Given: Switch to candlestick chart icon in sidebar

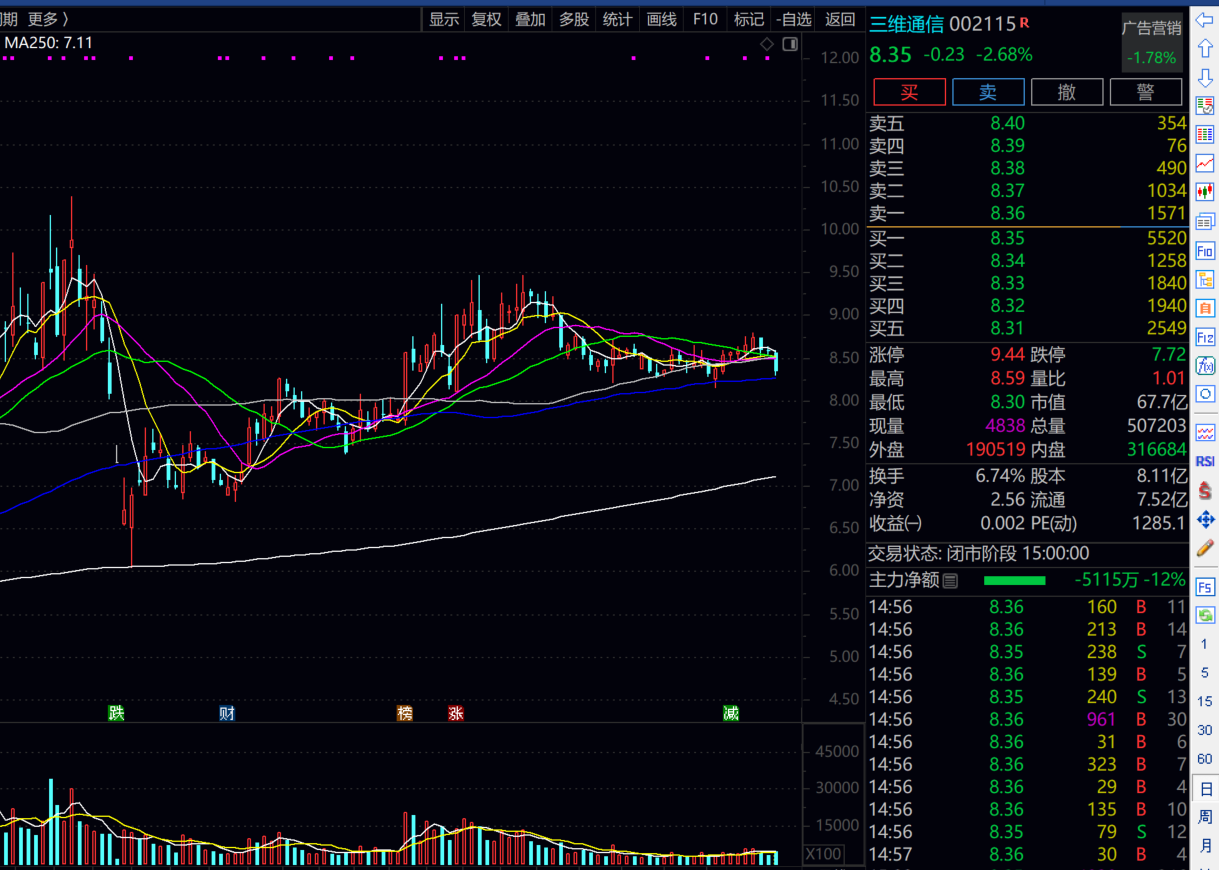Looking at the screenshot, I should click(x=1205, y=192).
